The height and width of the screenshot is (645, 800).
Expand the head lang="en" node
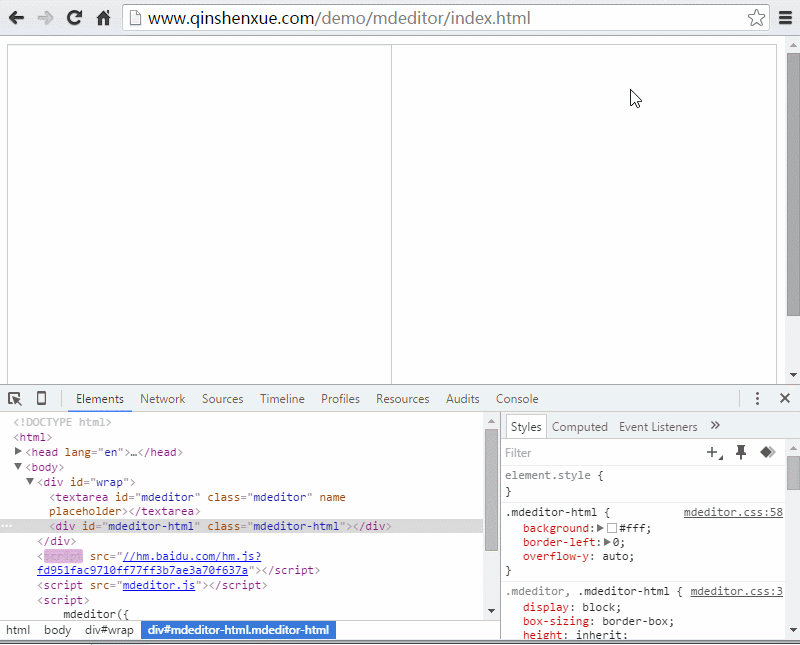[x=18, y=452]
